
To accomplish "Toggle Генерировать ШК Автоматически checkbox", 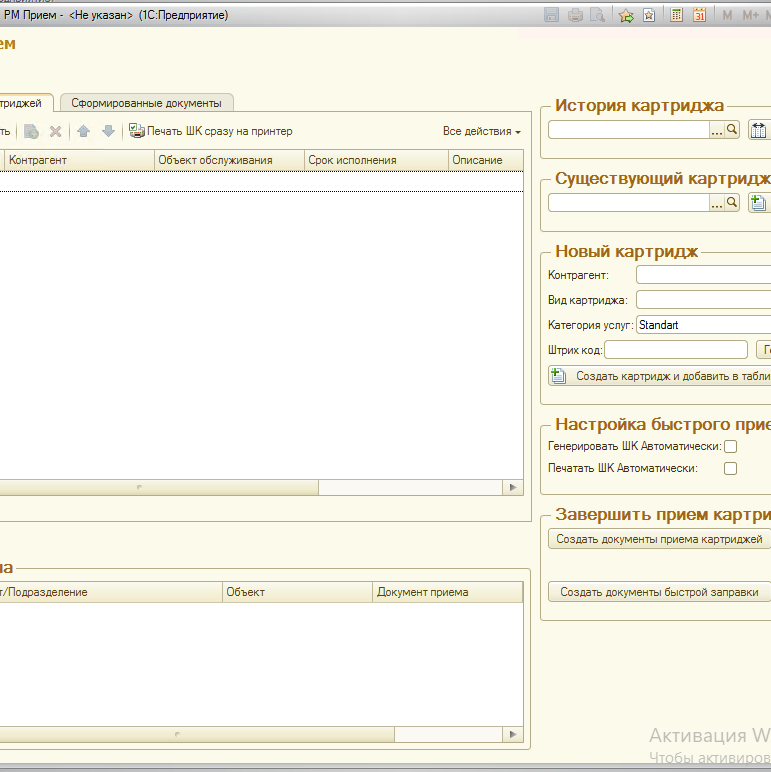I will 731,447.
